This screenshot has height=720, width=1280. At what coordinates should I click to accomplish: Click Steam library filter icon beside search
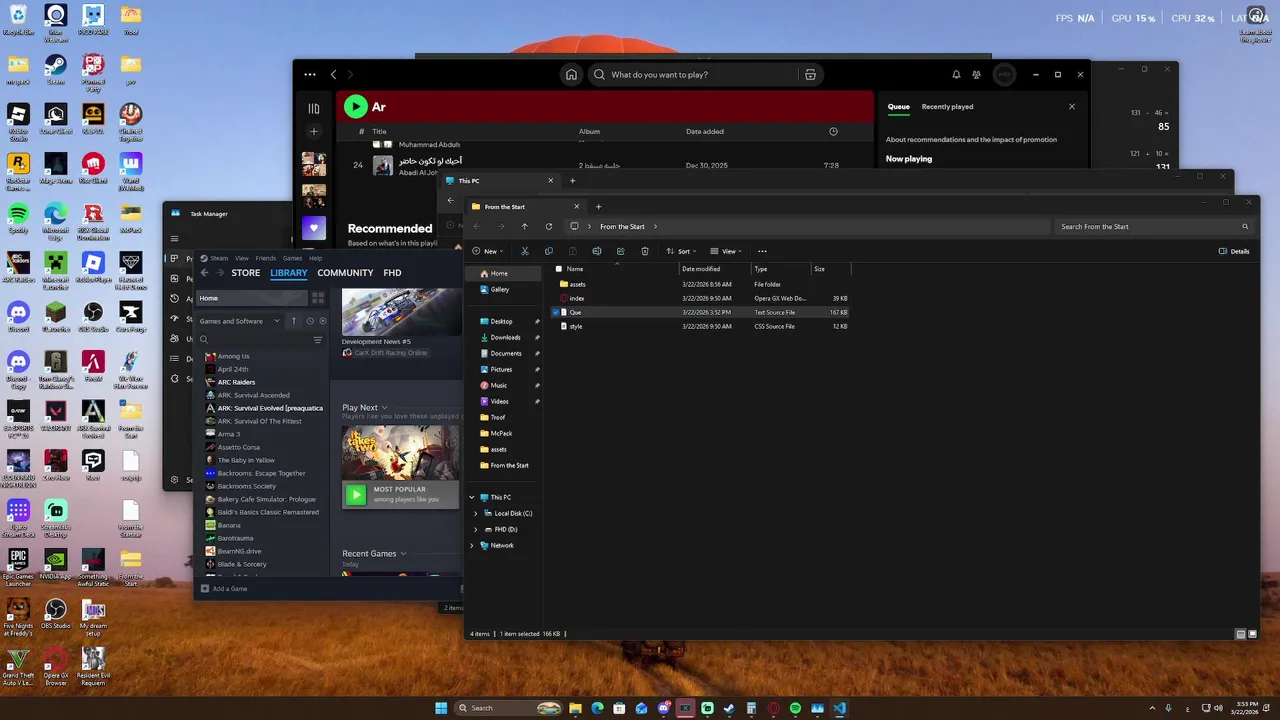pos(318,340)
